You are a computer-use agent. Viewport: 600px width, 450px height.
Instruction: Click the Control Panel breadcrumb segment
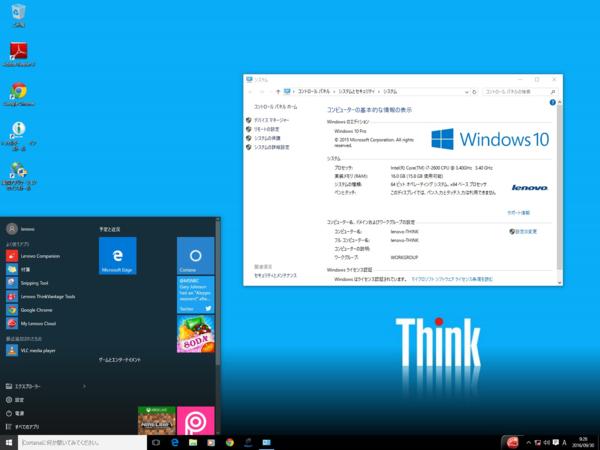[x=314, y=91]
